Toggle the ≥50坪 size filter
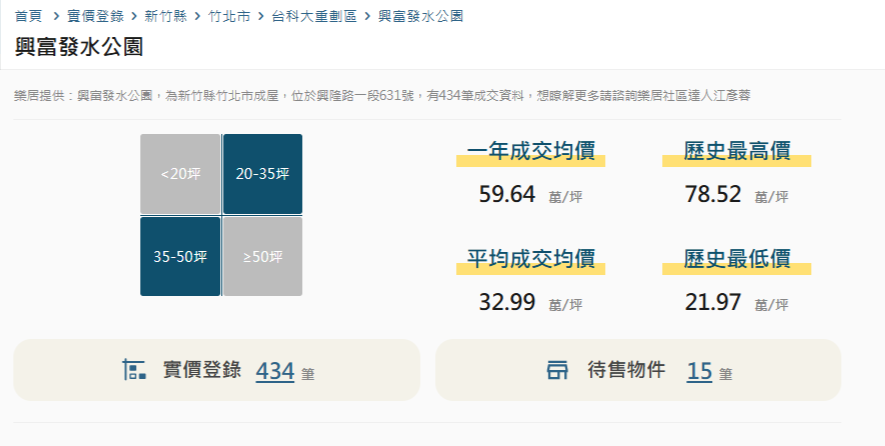 point(262,256)
